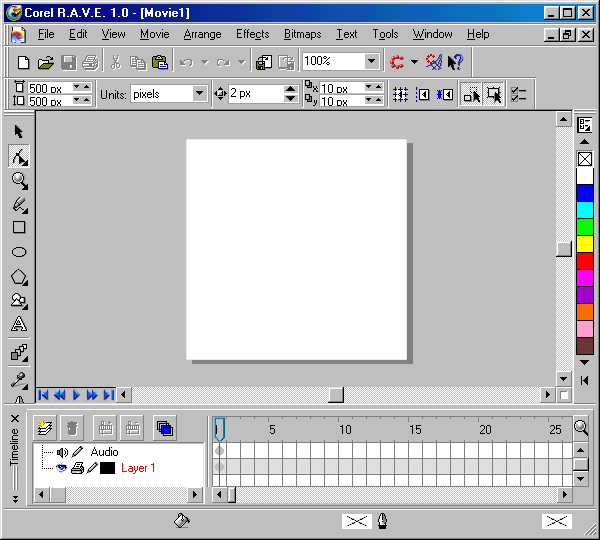Screen dimensions: 600x540
Task: Click the Print icon
Action: click(x=91, y=62)
